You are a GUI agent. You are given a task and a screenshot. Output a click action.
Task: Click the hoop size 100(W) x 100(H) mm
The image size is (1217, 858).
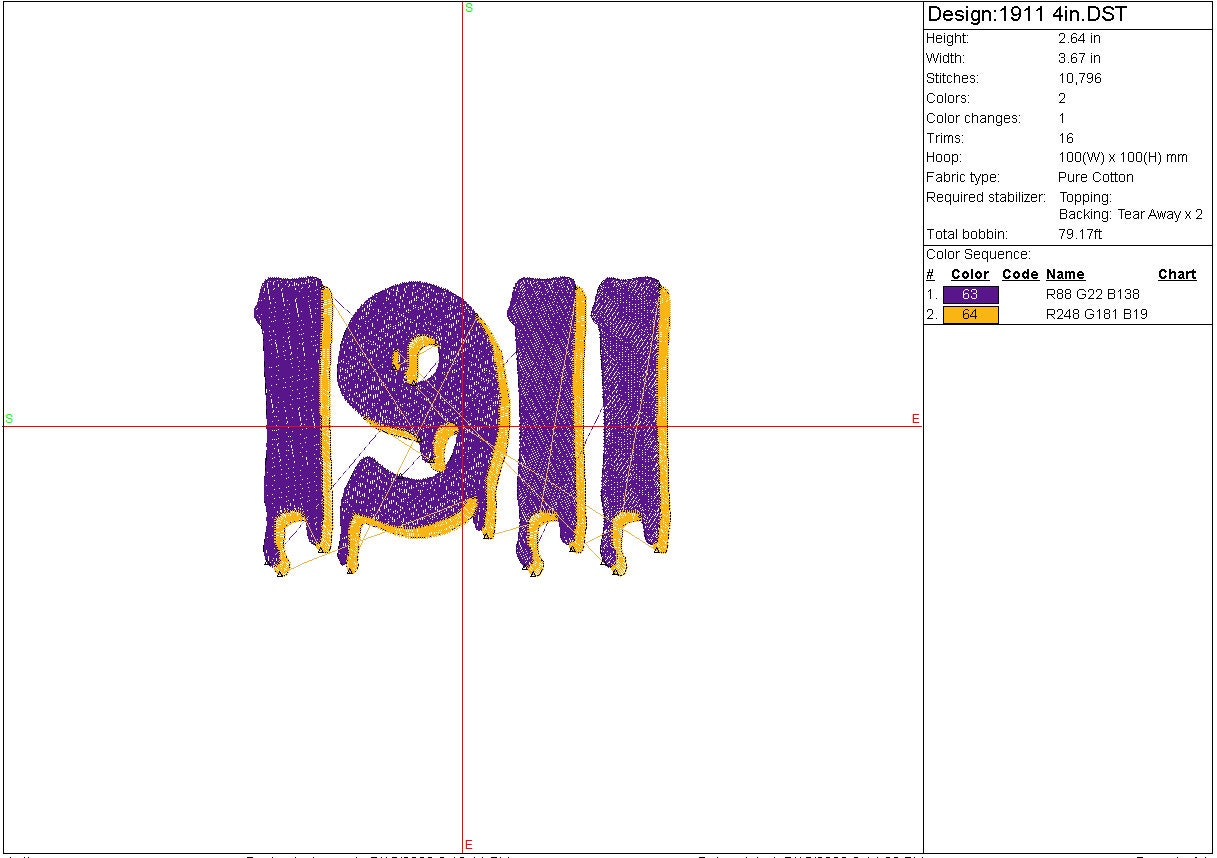(1123, 158)
